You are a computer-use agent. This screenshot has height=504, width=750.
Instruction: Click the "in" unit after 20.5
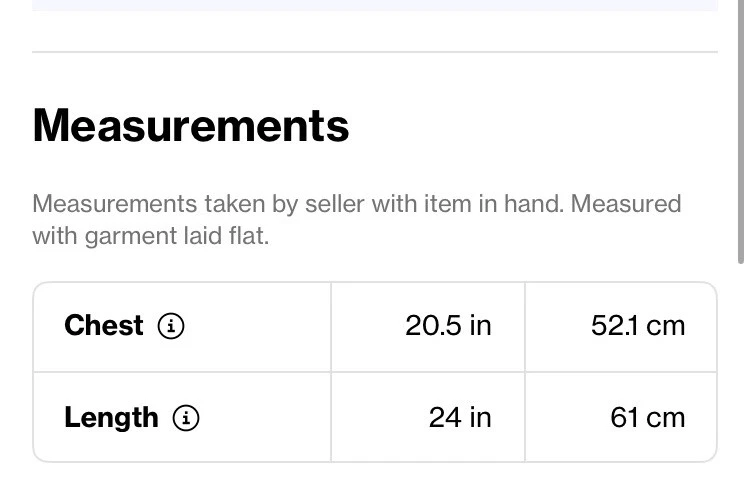pos(481,326)
